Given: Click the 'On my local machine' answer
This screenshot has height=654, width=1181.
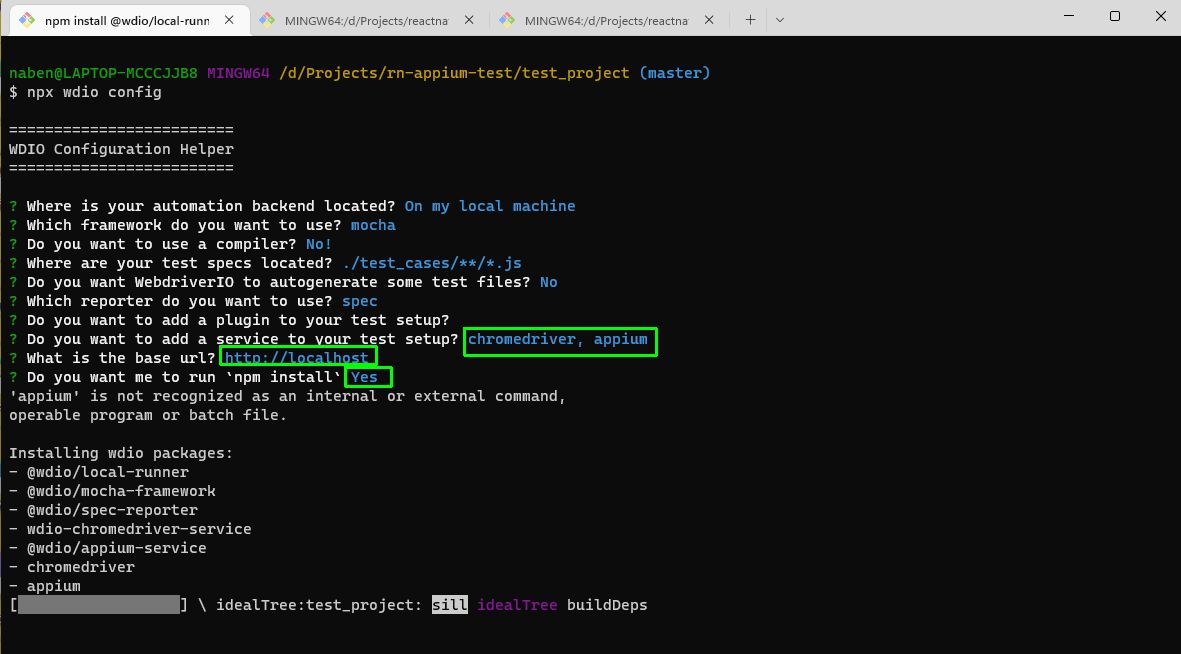Looking at the screenshot, I should point(490,206).
